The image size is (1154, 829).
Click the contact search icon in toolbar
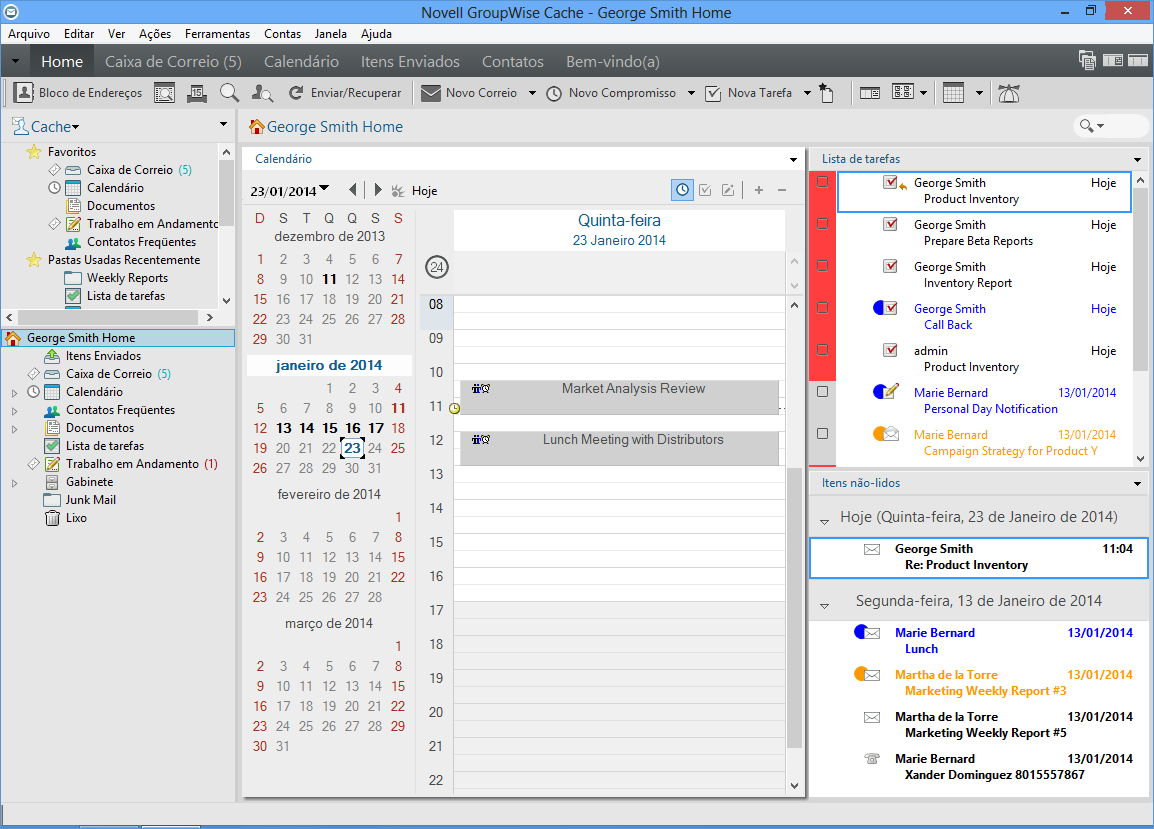pos(262,93)
